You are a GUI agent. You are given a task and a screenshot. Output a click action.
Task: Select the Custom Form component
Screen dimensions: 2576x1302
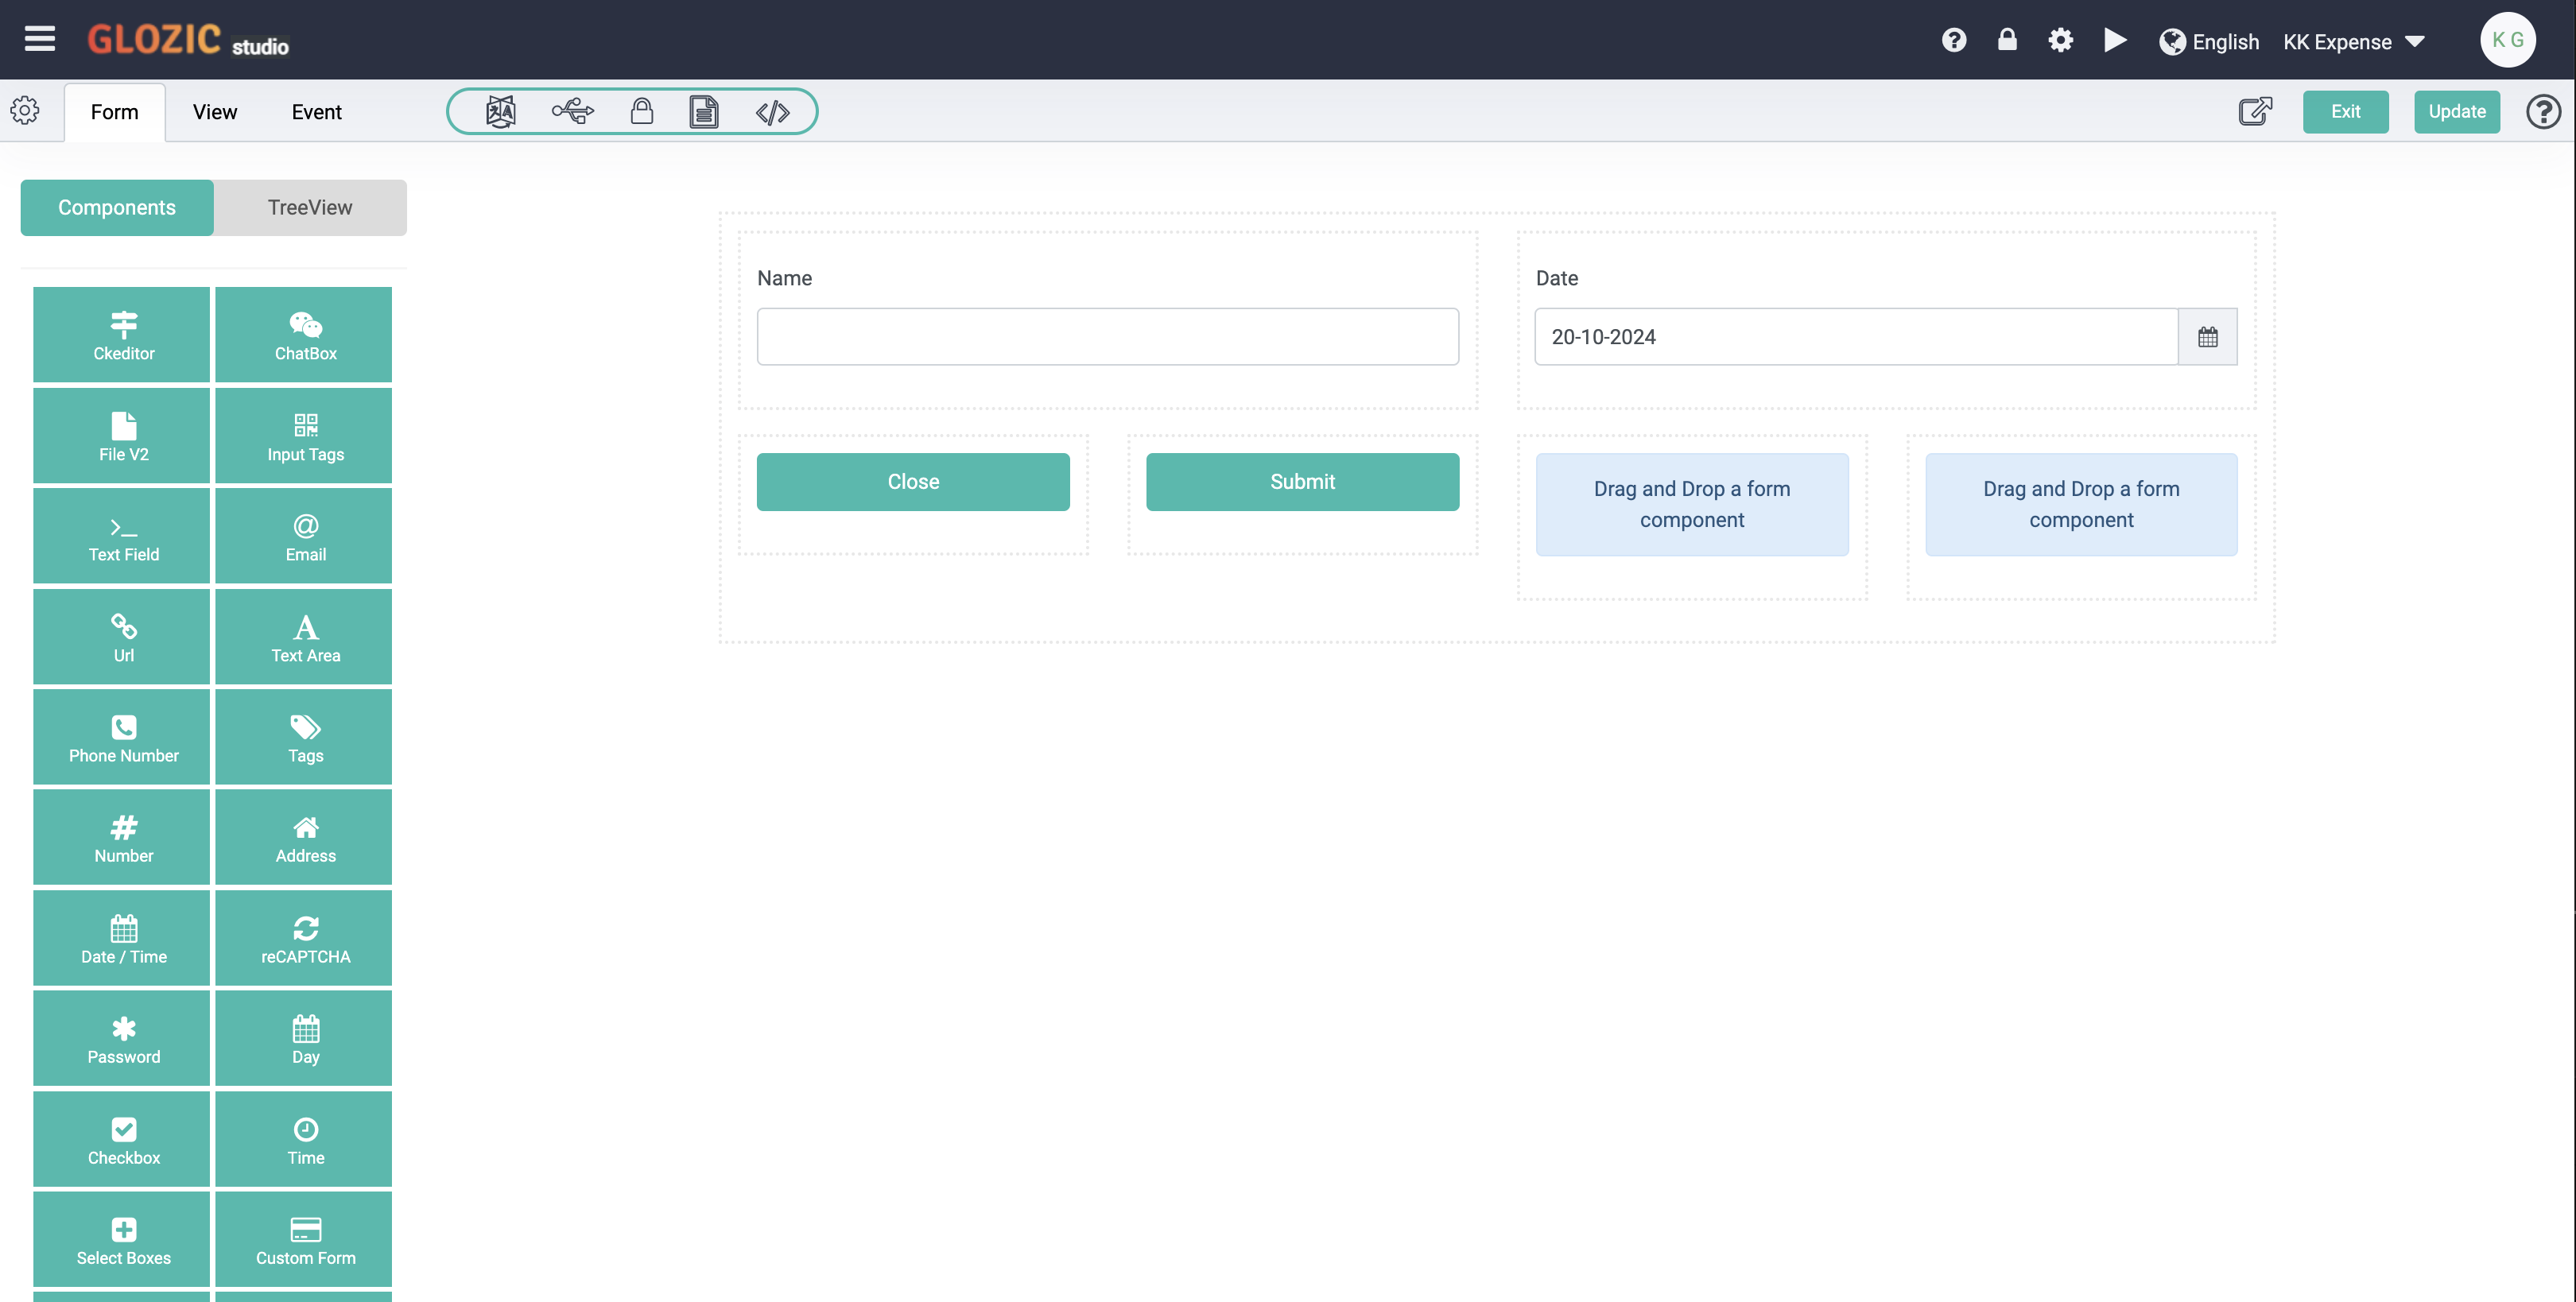(x=304, y=1240)
